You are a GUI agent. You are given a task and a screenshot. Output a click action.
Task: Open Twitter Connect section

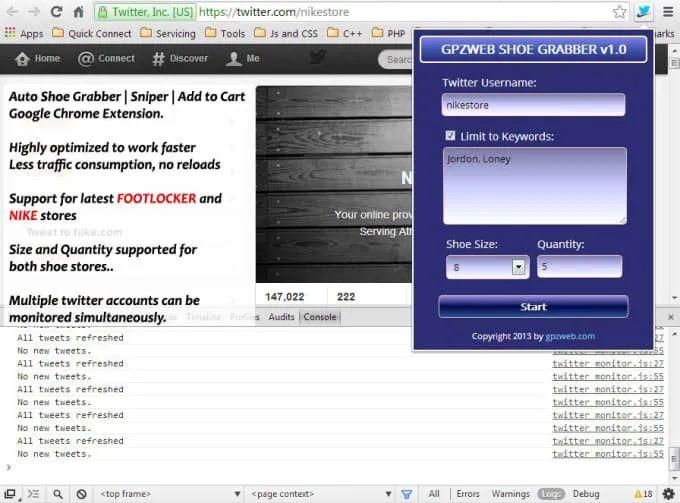click(x=106, y=59)
